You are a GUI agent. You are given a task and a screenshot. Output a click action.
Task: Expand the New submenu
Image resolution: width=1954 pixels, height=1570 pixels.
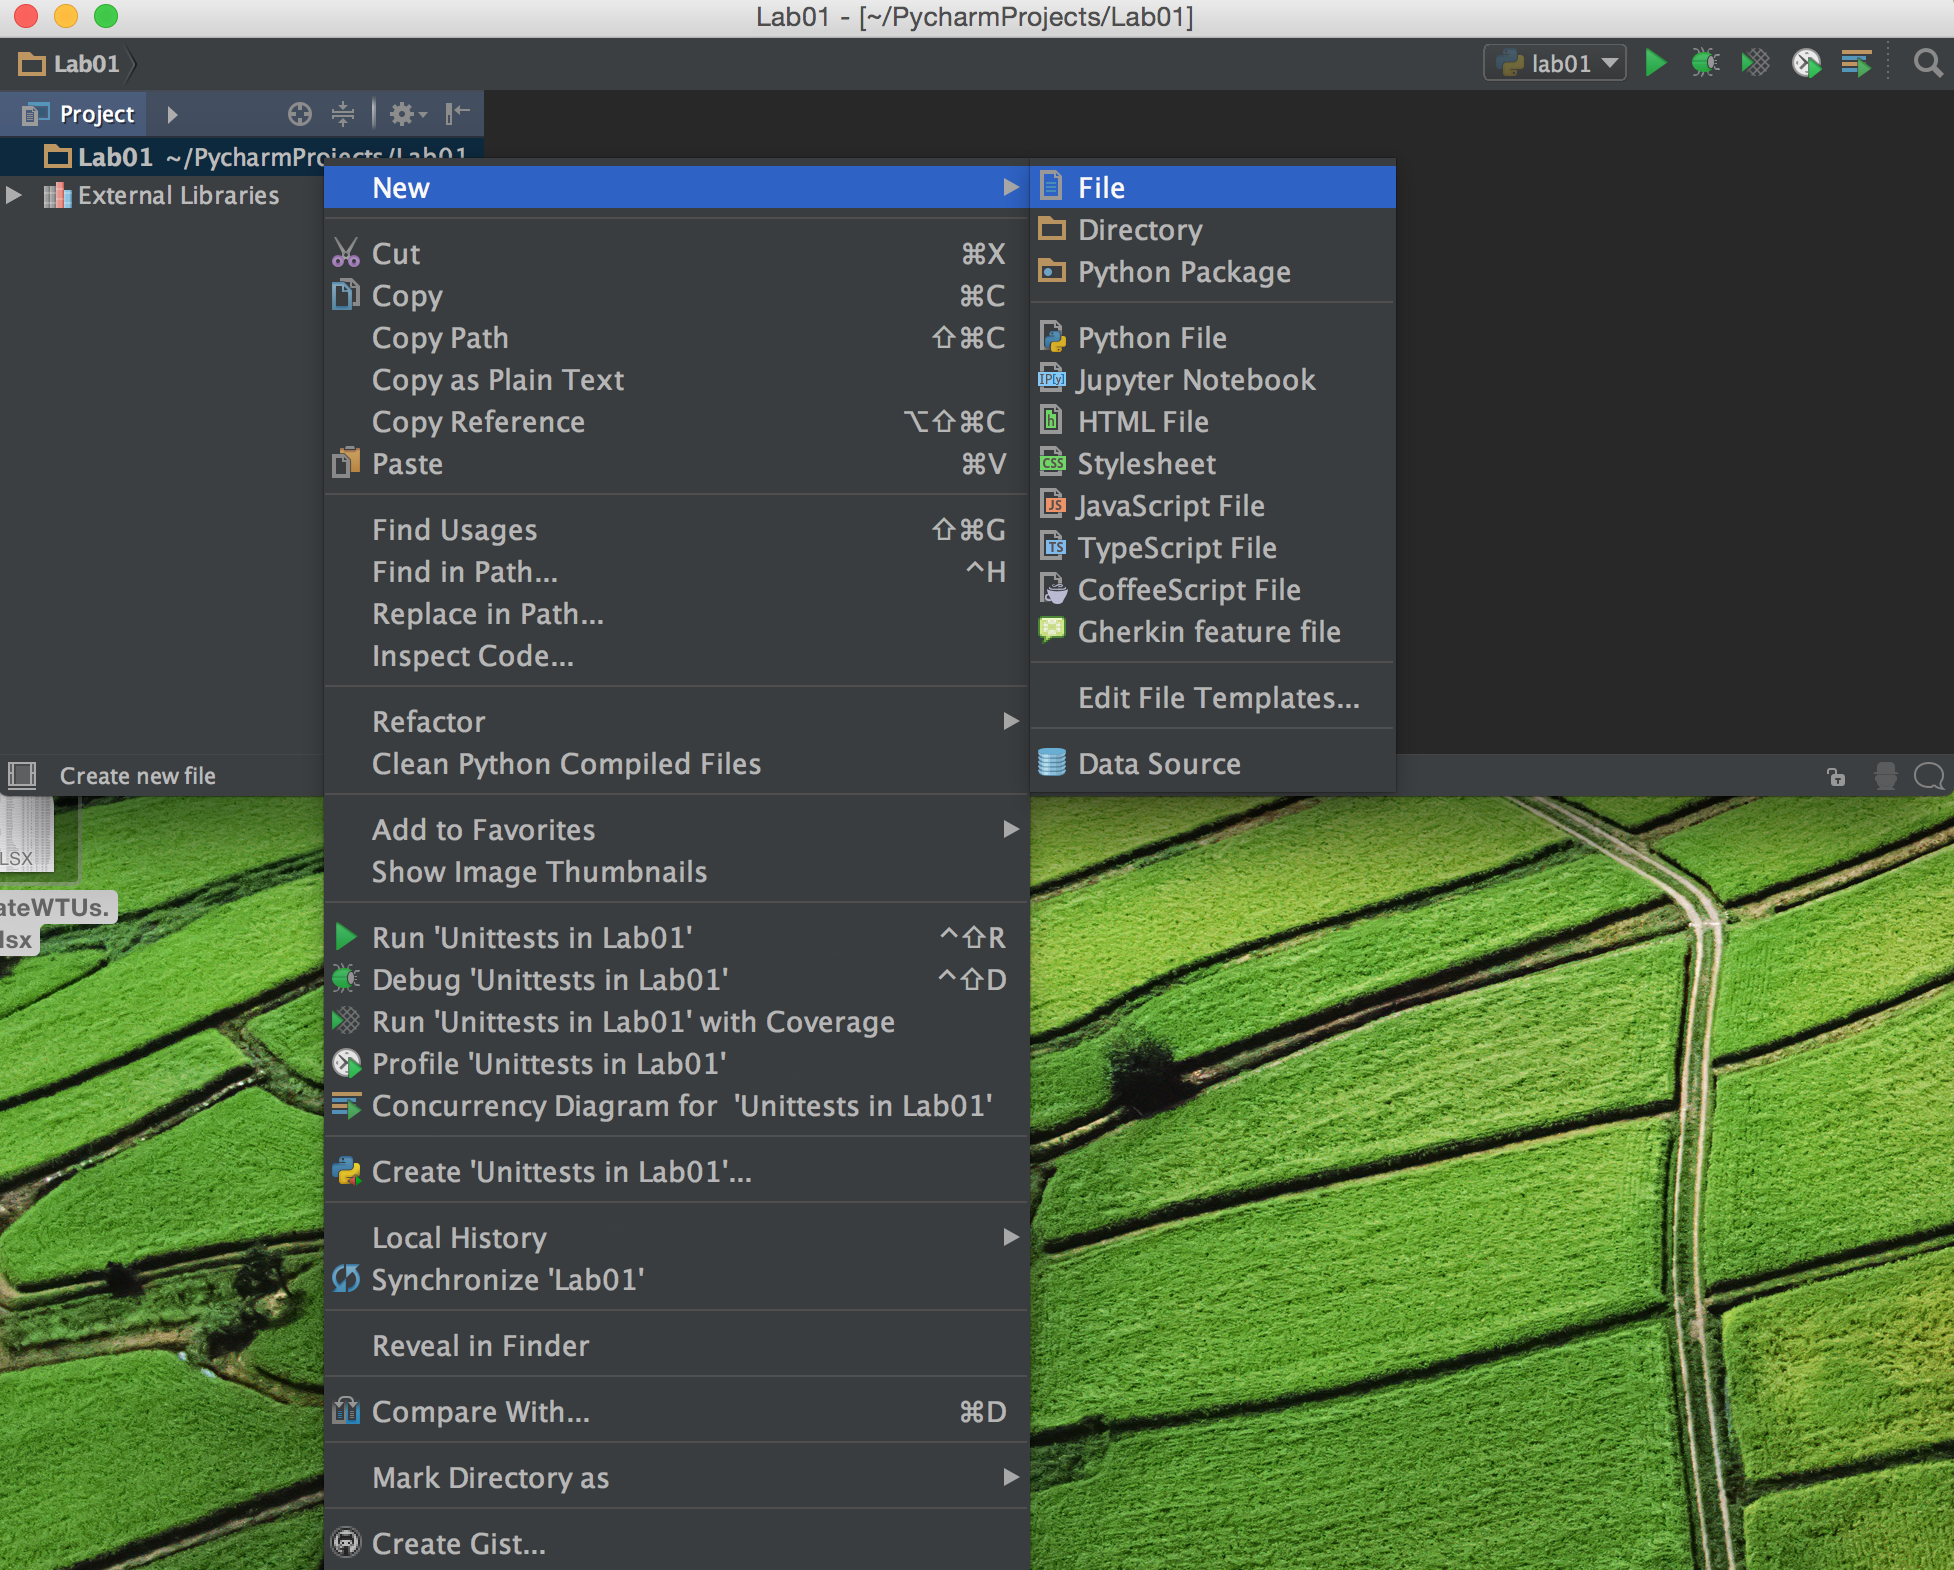pos(677,188)
